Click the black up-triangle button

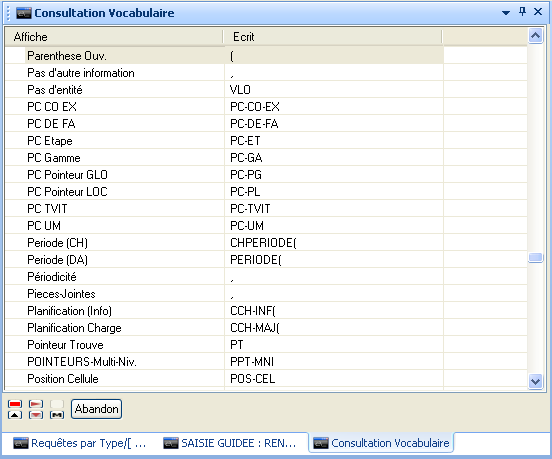pyautogui.click(x=15, y=415)
